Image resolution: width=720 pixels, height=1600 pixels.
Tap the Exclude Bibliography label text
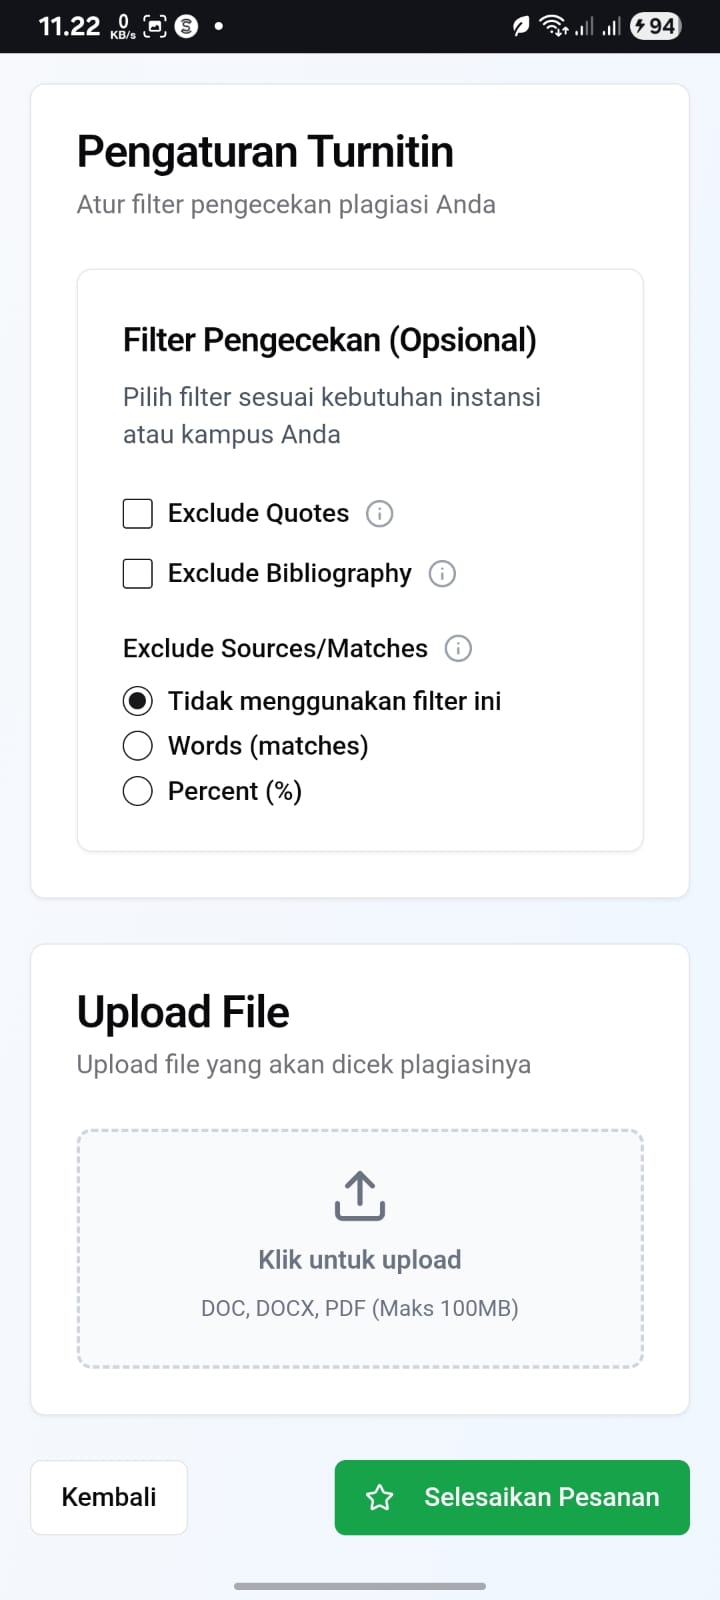(x=289, y=574)
